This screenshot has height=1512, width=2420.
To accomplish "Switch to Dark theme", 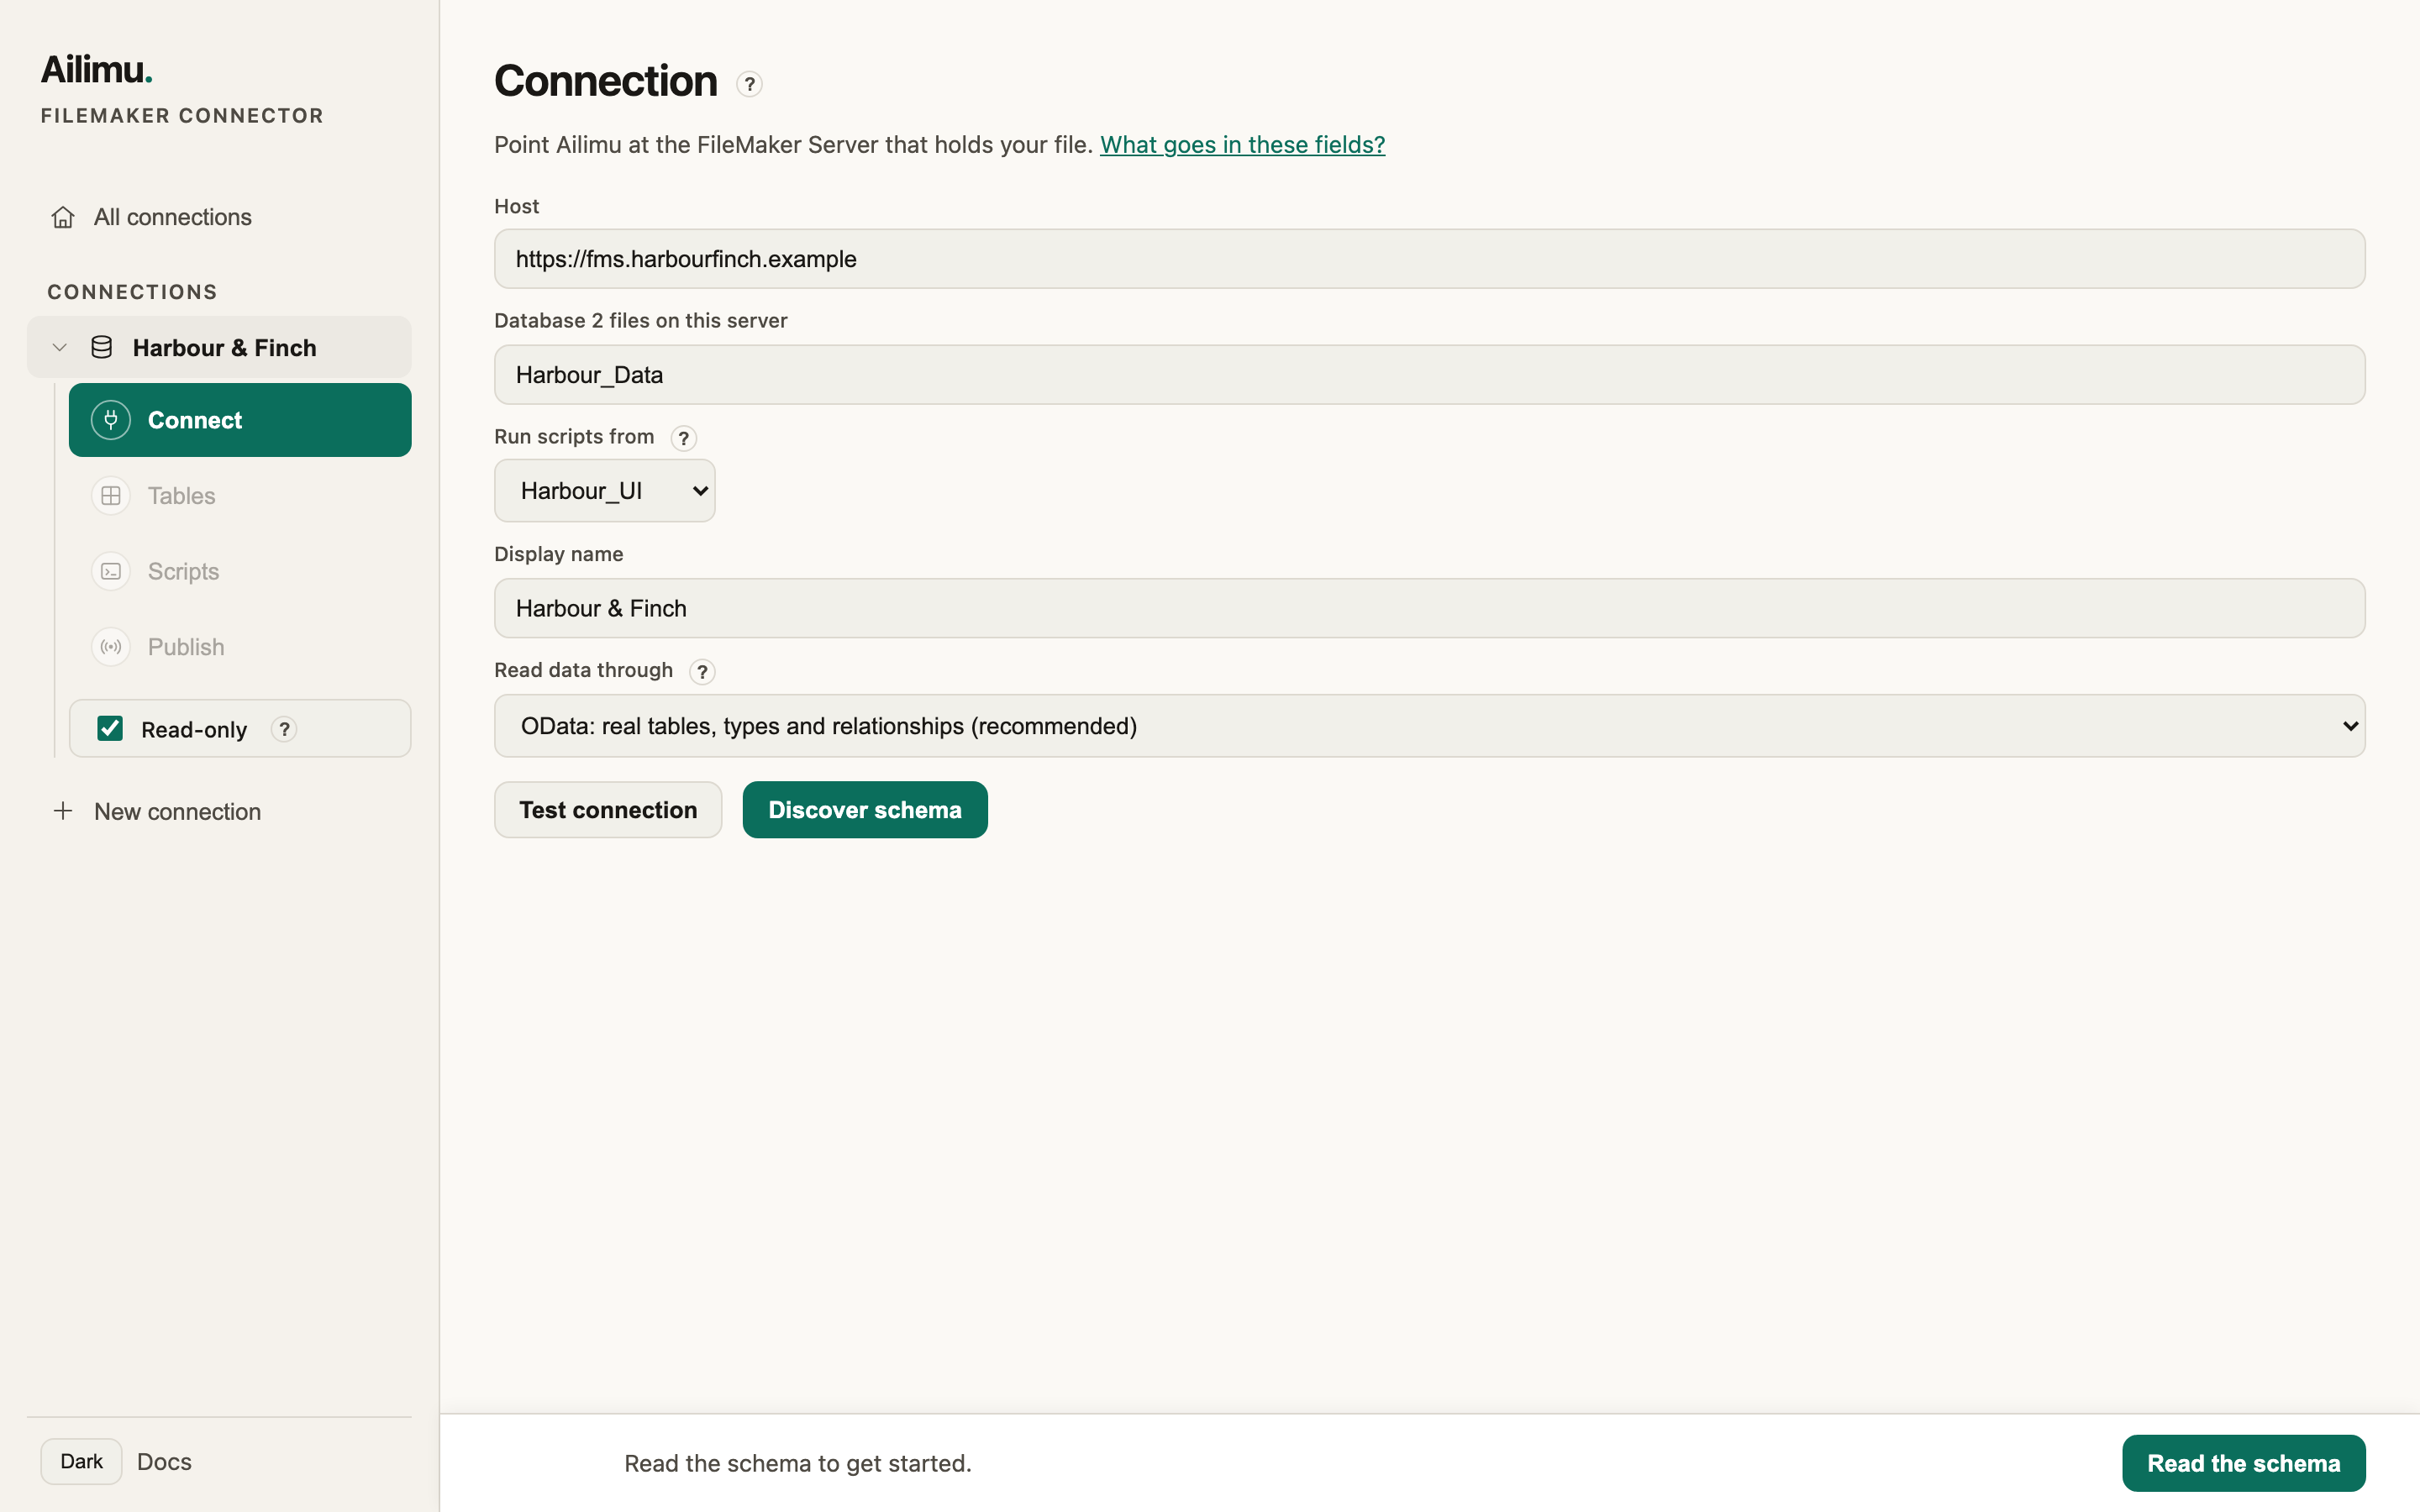I will 81,1461.
